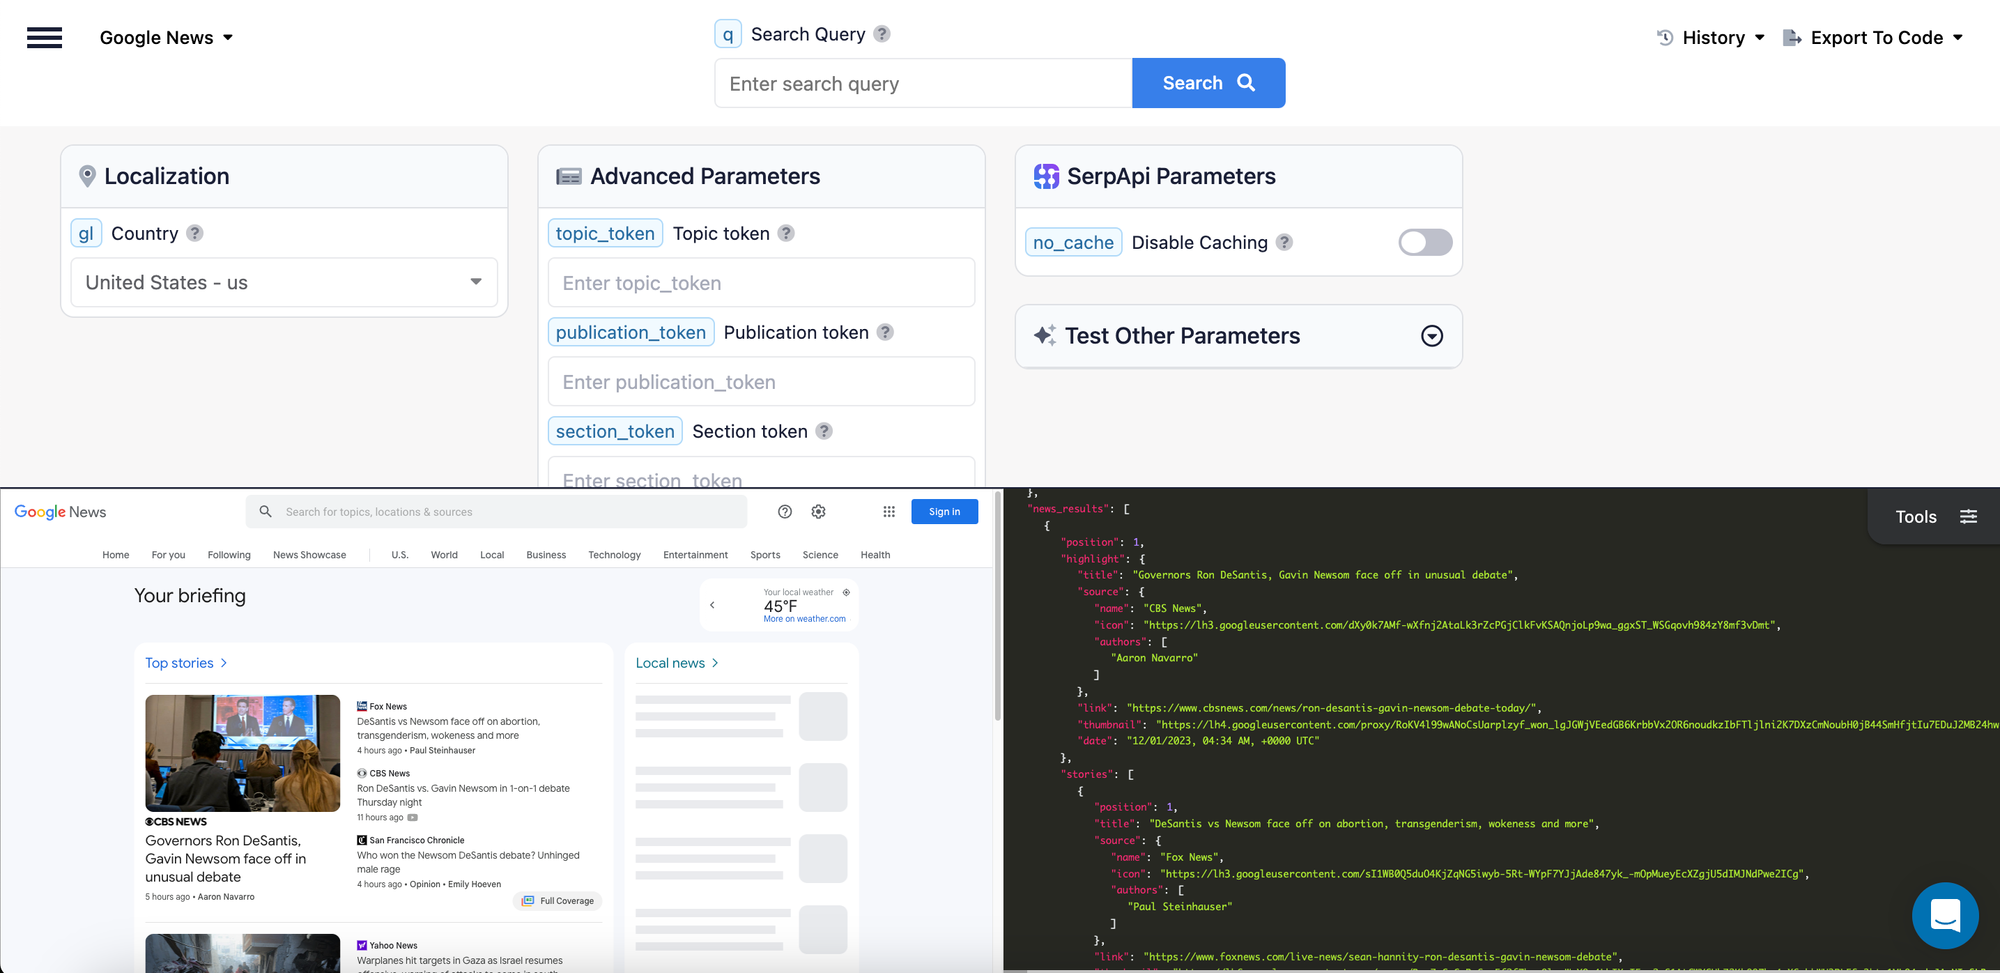The height and width of the screenshot is (973, 2000).
Task: Click the Disable Caching help icon
Action: (x=1284, y=242)
